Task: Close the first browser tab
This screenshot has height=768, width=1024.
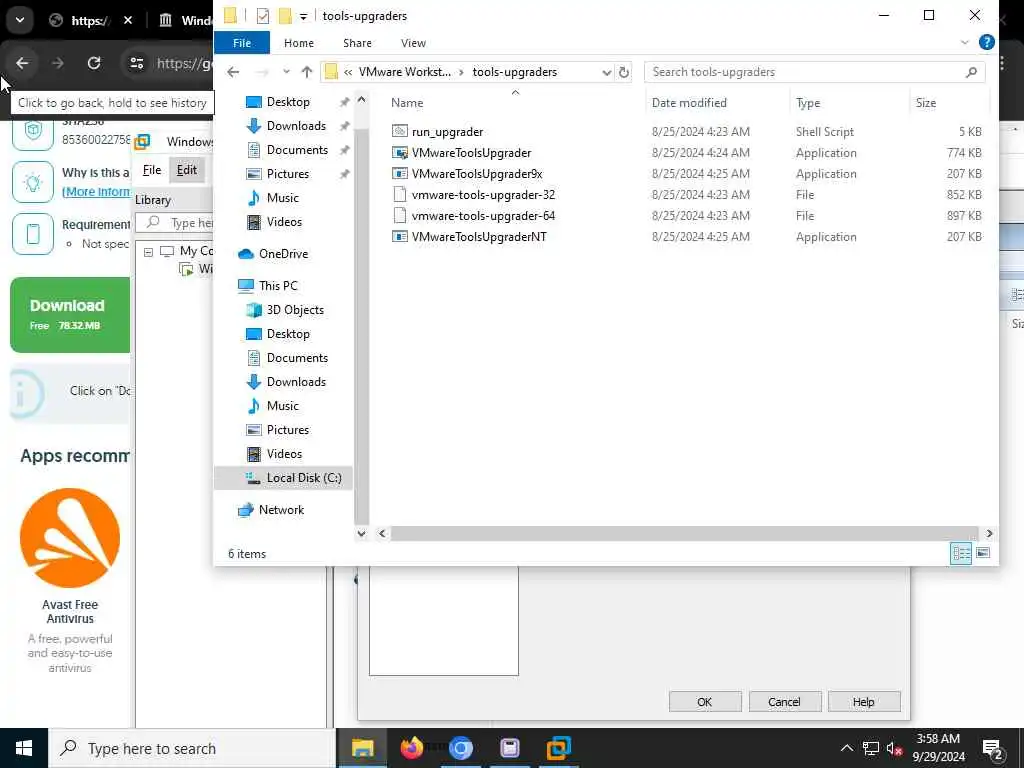Action: (x=128, y=20)
